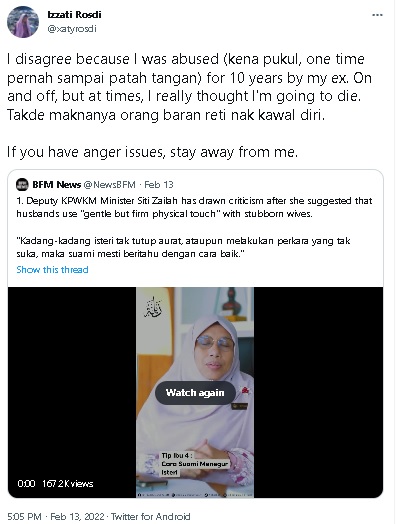Select Show this thread
401x524 pixels.
coord(52,270)
